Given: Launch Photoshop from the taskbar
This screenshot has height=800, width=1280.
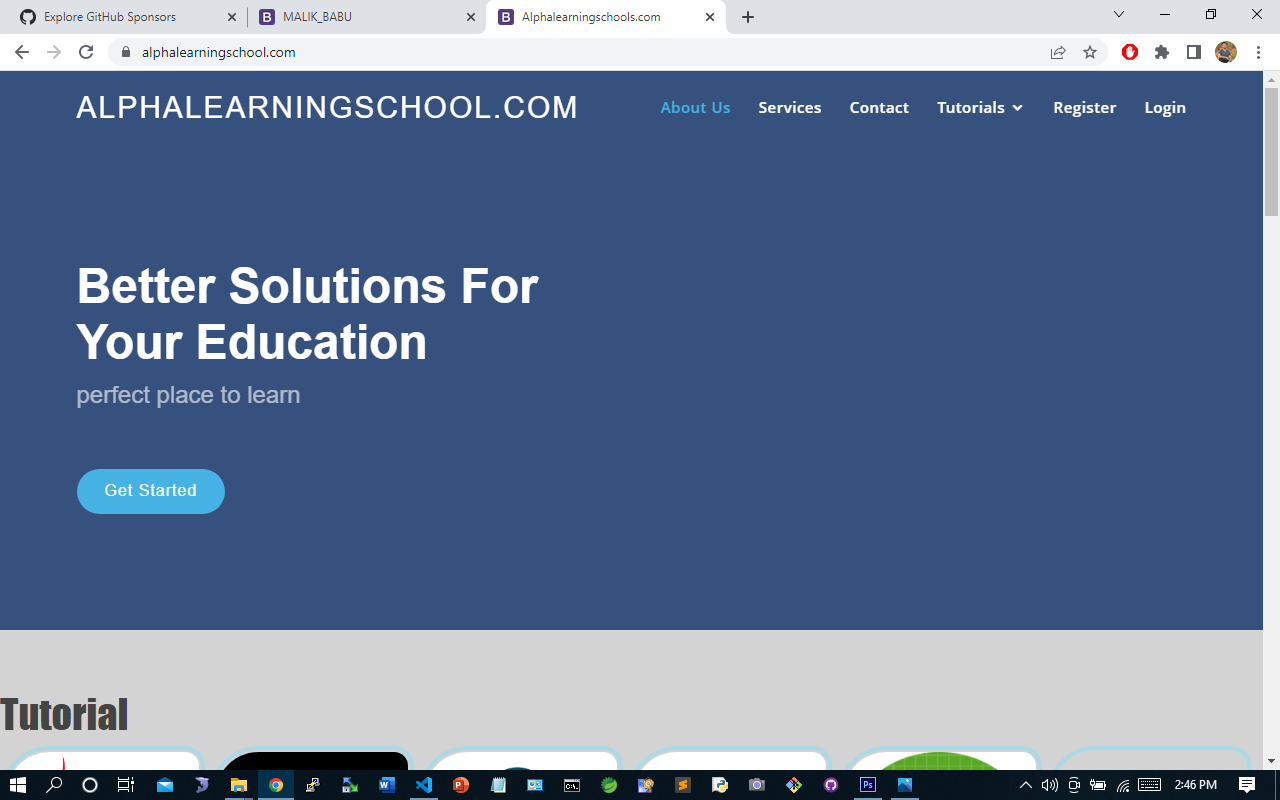Looking at the screenshot, I should coord(868,785).
